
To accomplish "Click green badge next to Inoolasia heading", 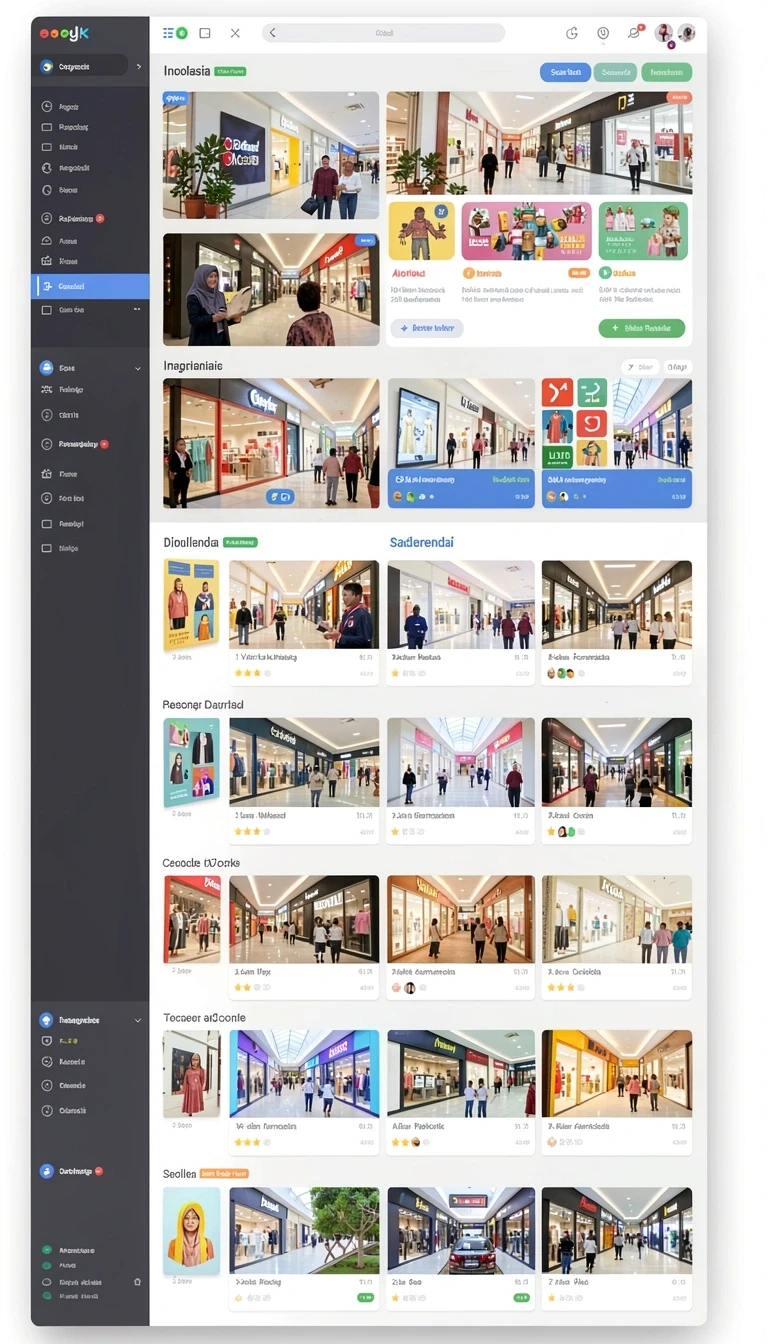I will coord(230,72).
